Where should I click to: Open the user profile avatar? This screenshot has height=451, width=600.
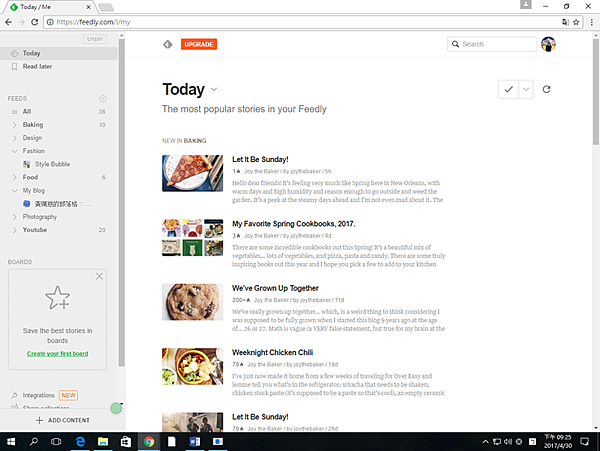click(548, 44)
